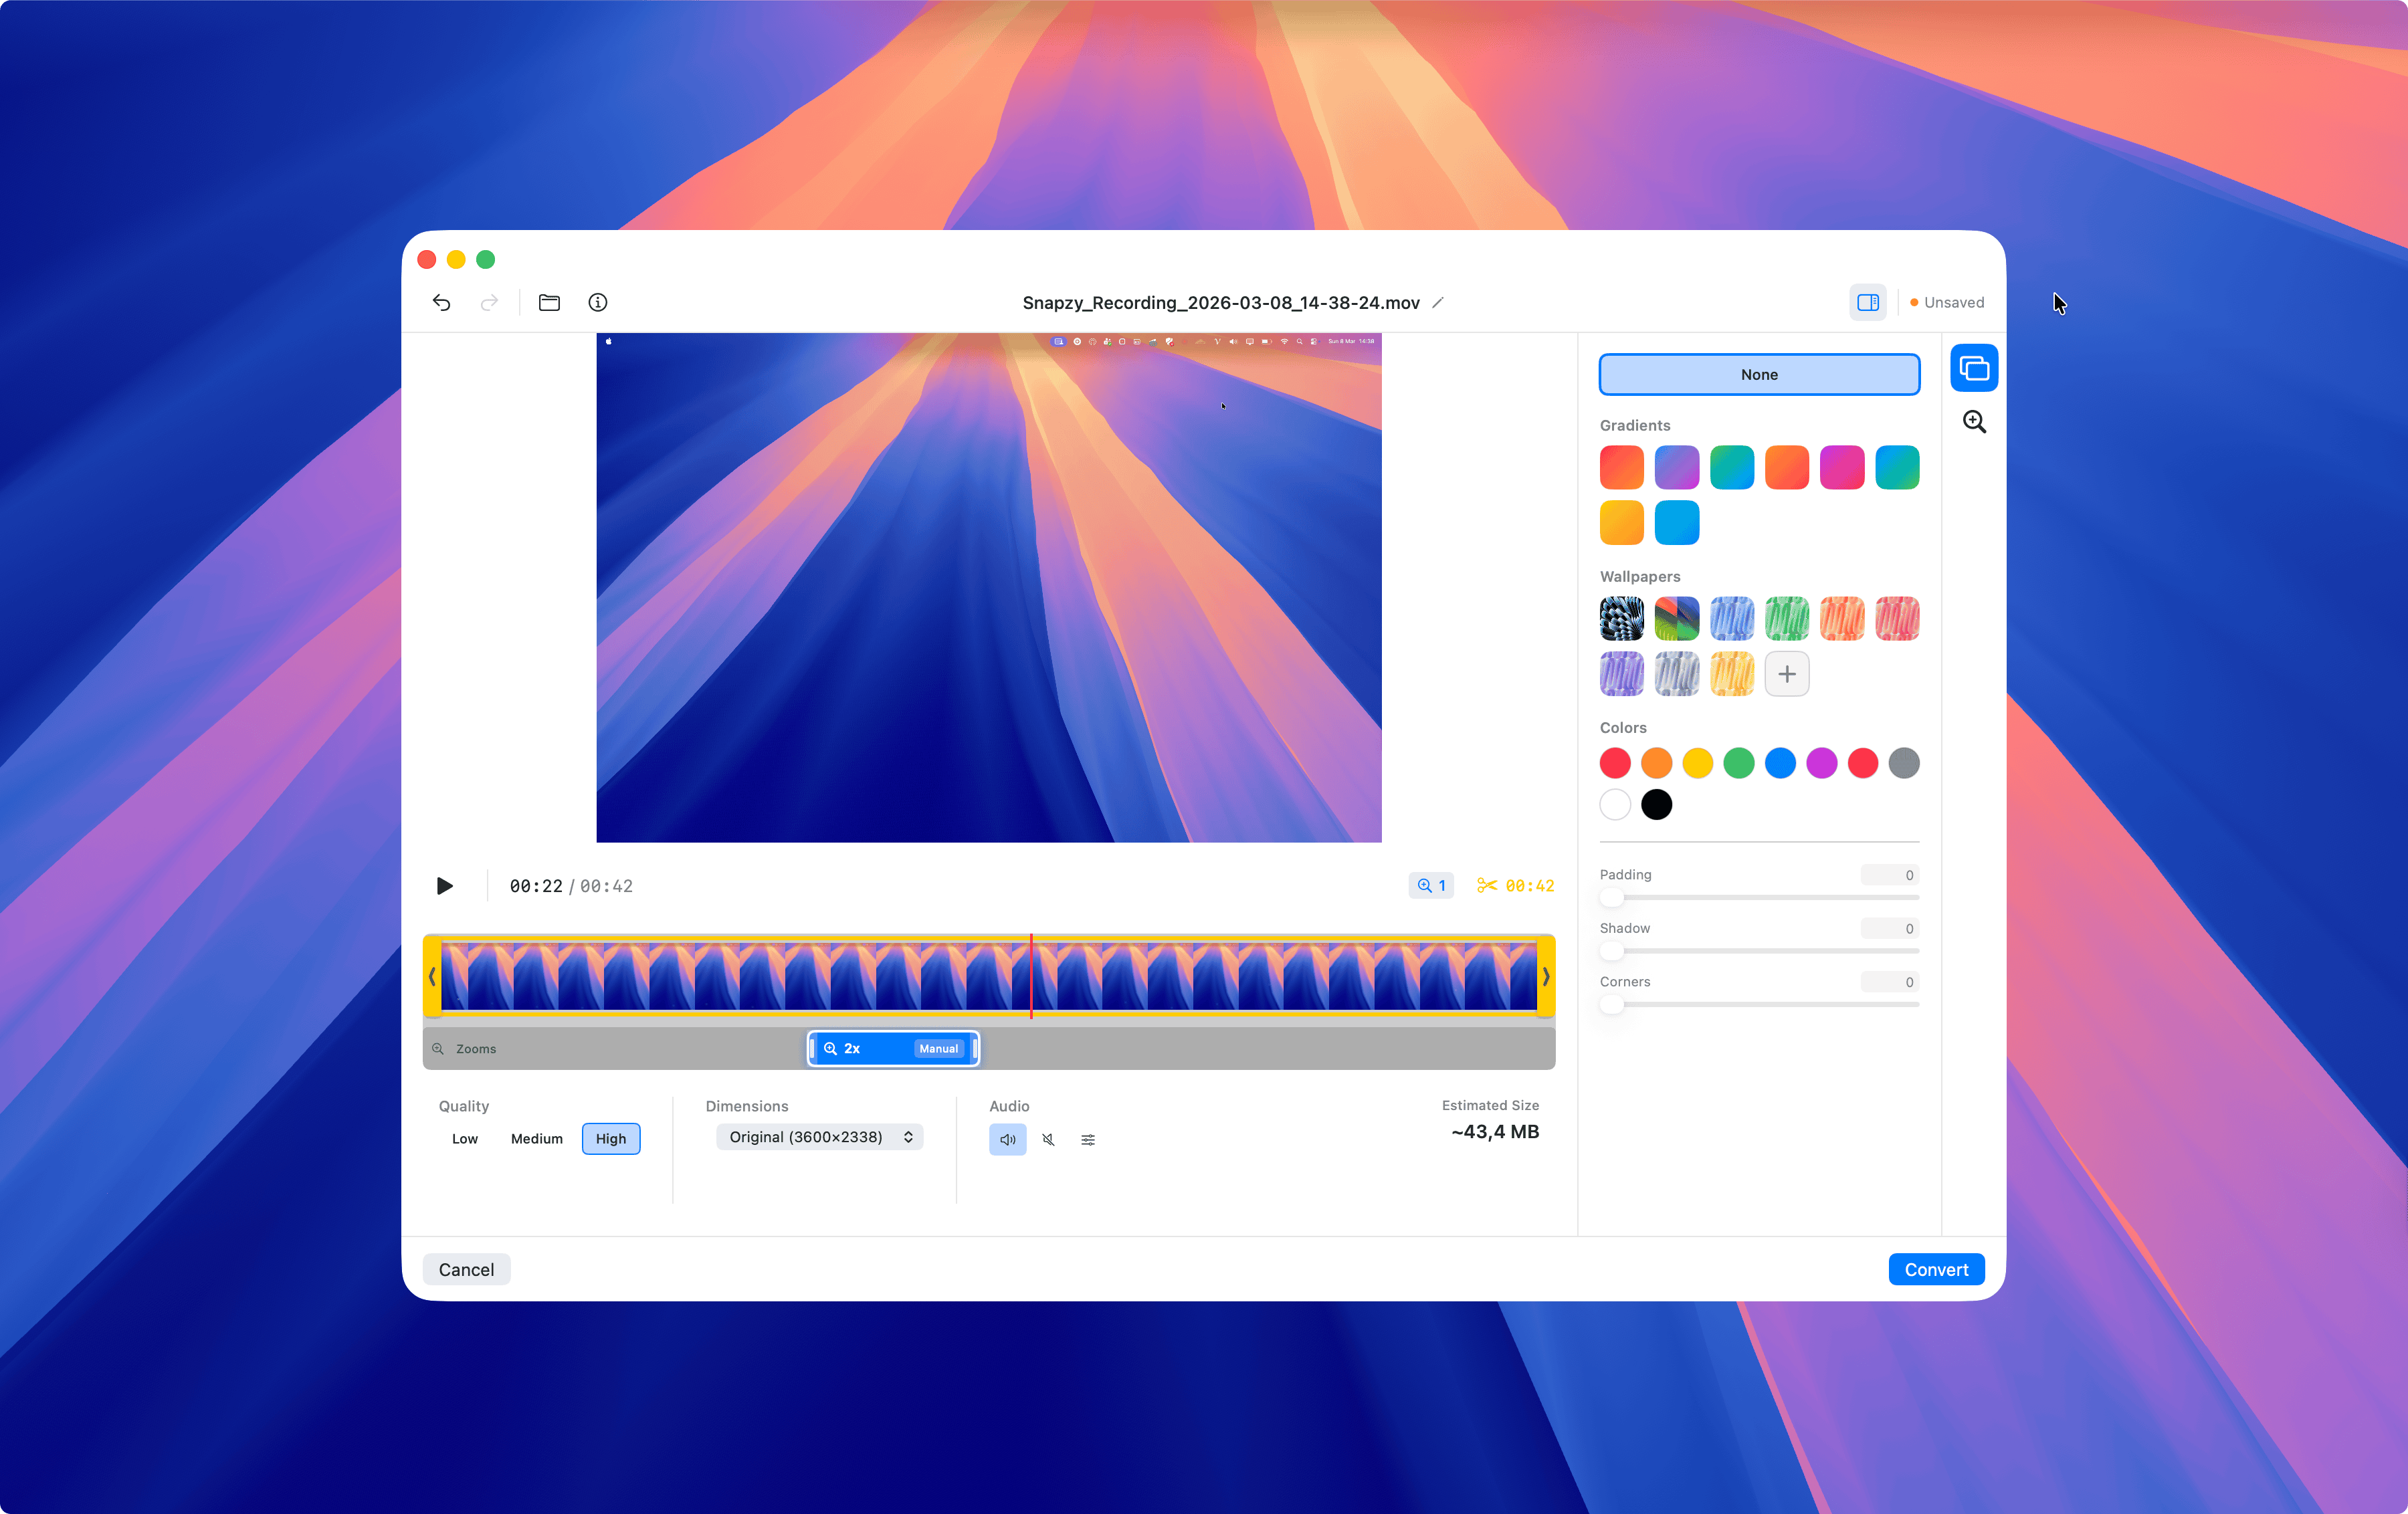Open the Dimensions Original (3600×2338) dropdown
Screen dimensions: 2408x1514
(x=819, y=1137)
